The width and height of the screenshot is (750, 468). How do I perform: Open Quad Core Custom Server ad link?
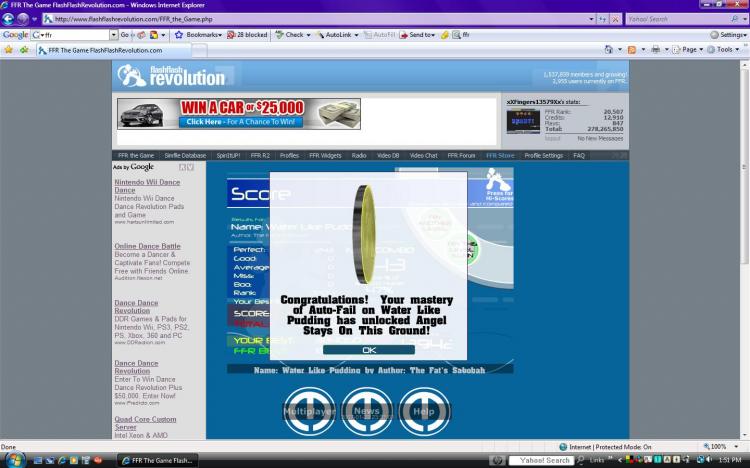(x=145, y=423)
